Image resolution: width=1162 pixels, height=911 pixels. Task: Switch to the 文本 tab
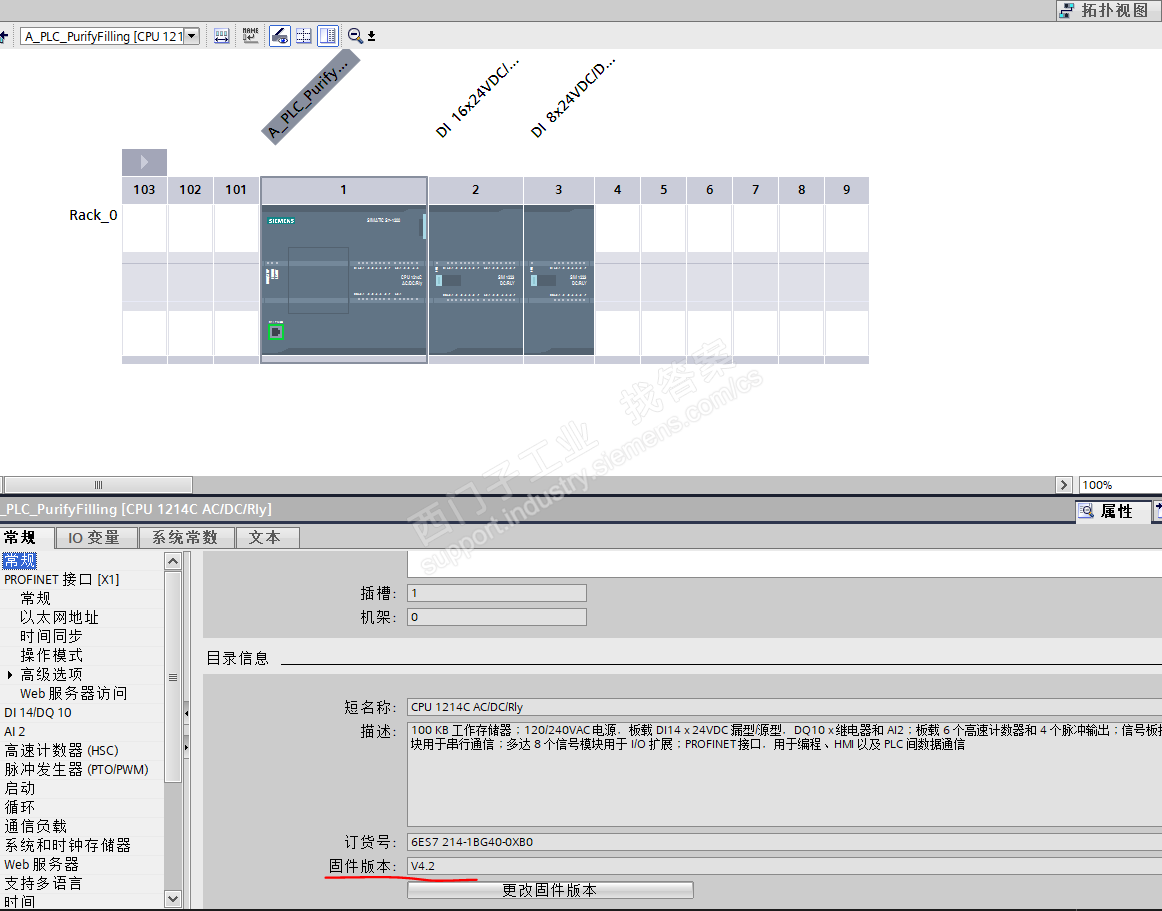coord(268,537)
